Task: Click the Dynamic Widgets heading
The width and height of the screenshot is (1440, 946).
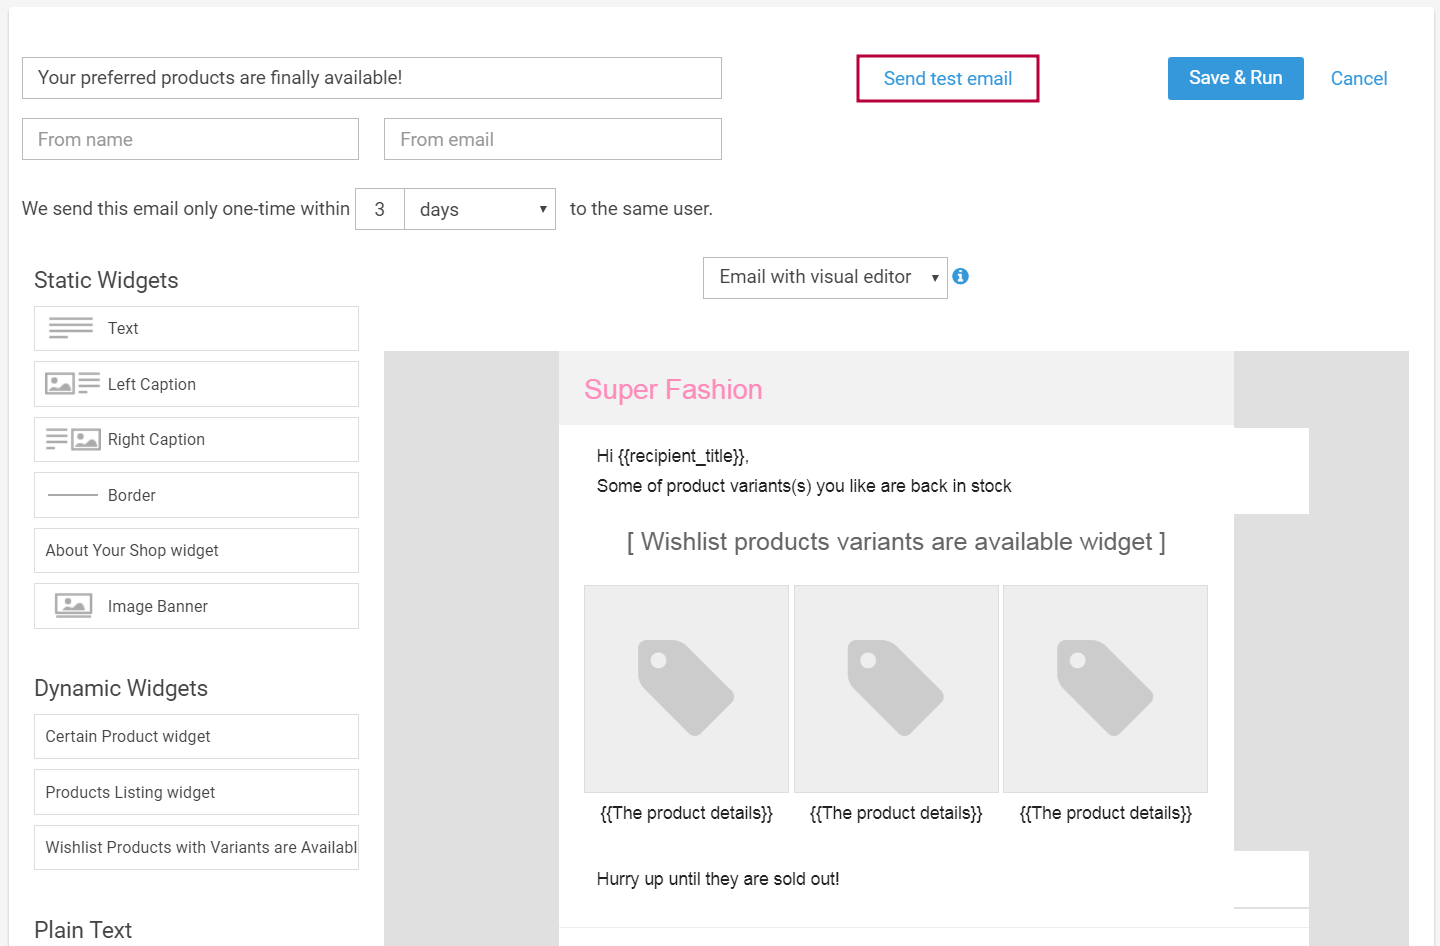Action: [x=121, y=688]
